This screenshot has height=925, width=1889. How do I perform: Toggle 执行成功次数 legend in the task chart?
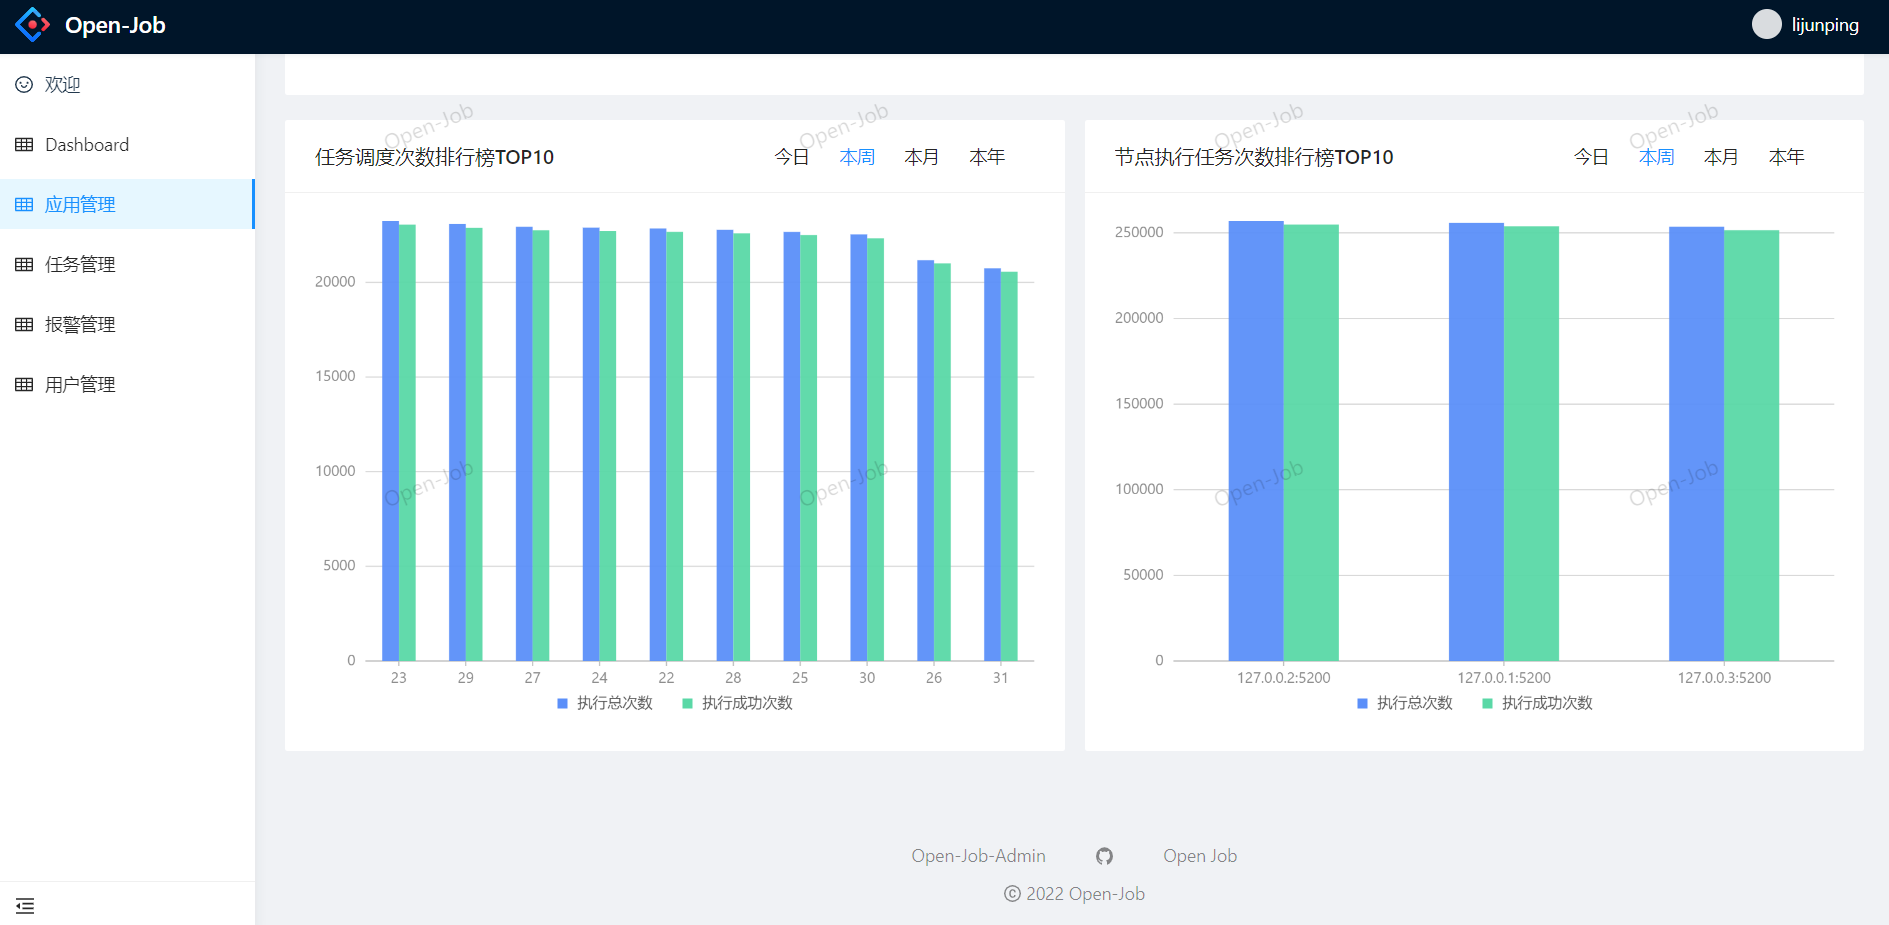click(x=737, y=703)
